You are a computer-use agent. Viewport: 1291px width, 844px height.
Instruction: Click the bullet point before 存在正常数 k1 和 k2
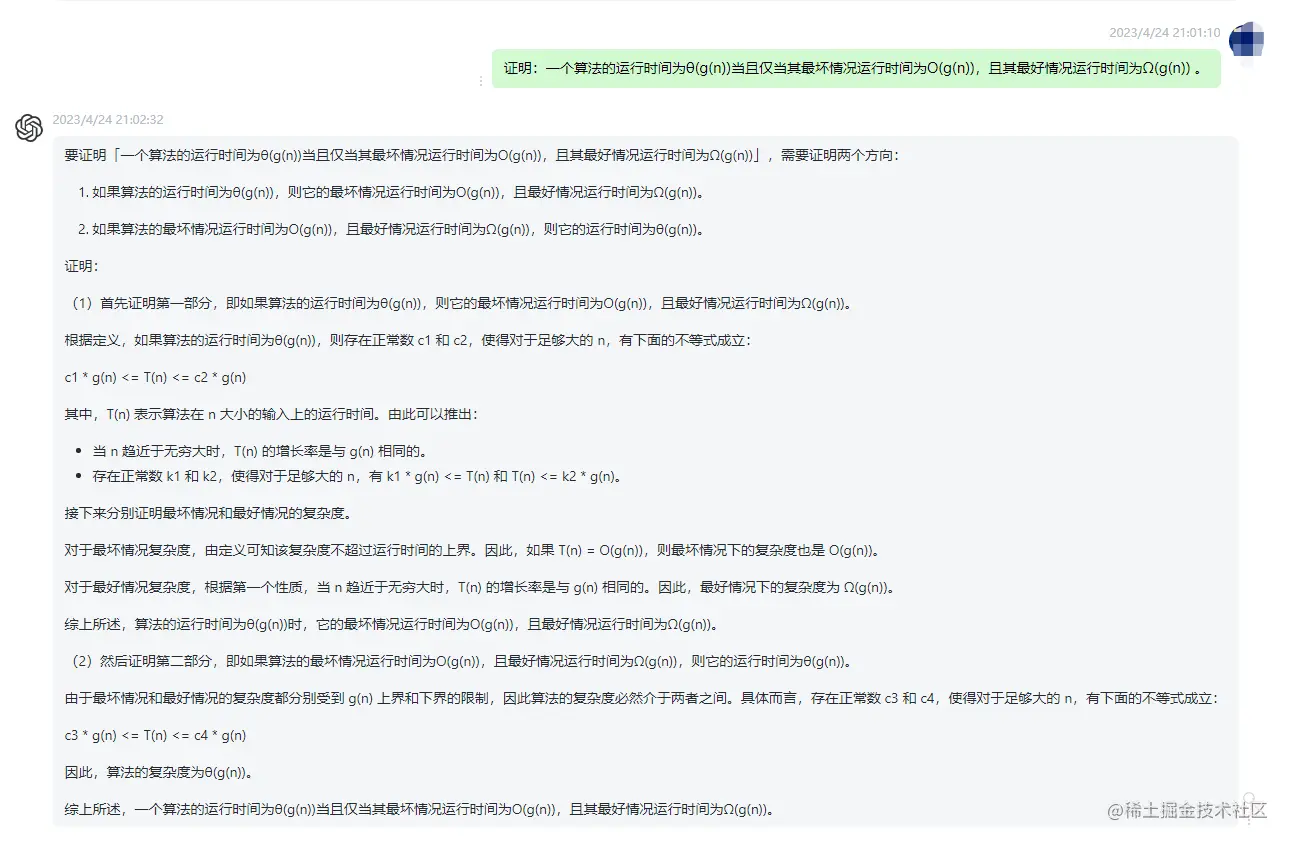[x=76, y=476]
